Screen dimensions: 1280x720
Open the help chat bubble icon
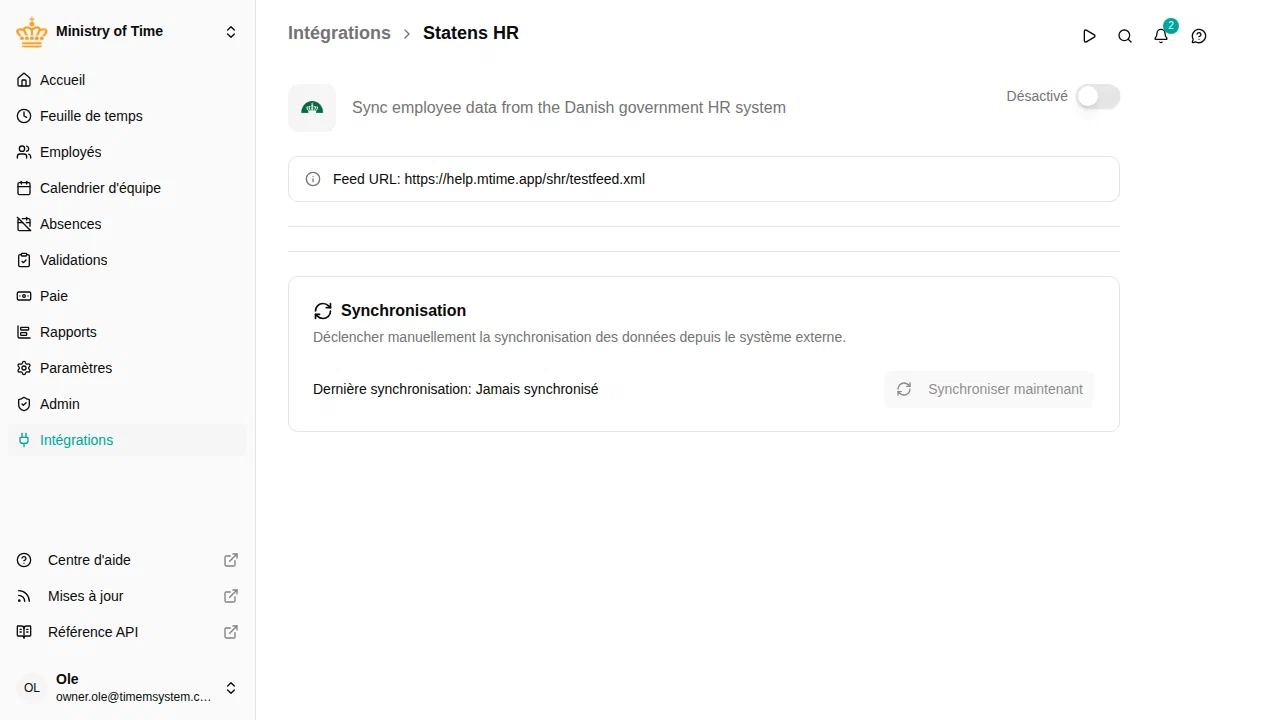[x=1199, y=36]
